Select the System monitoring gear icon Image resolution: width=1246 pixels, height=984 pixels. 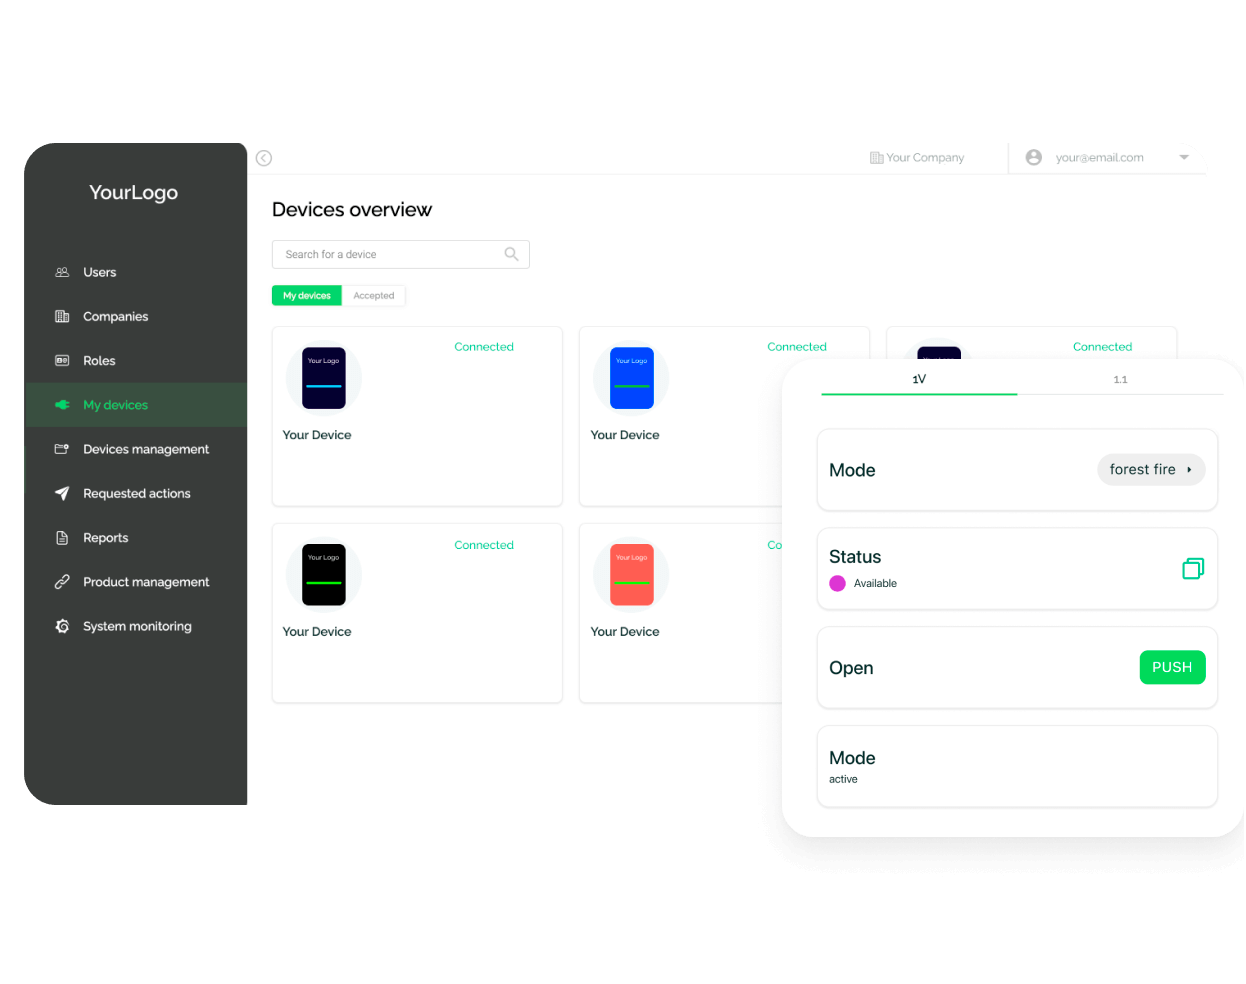pos(62,626)
